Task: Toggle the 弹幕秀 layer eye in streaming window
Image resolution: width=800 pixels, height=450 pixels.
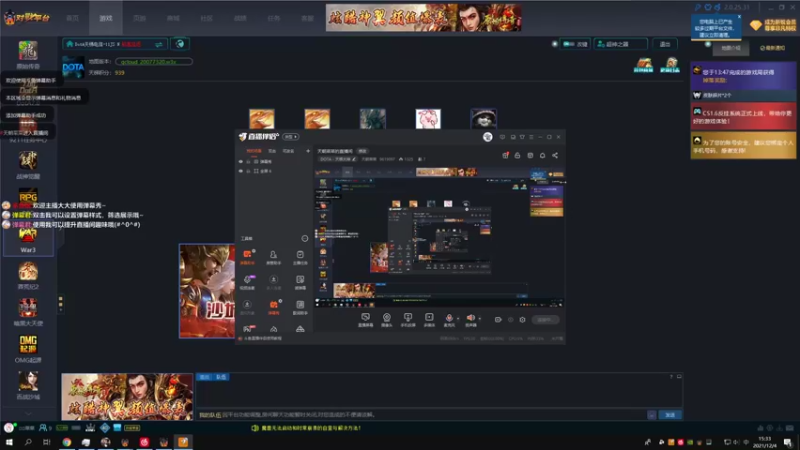Action: click(241, 161)
